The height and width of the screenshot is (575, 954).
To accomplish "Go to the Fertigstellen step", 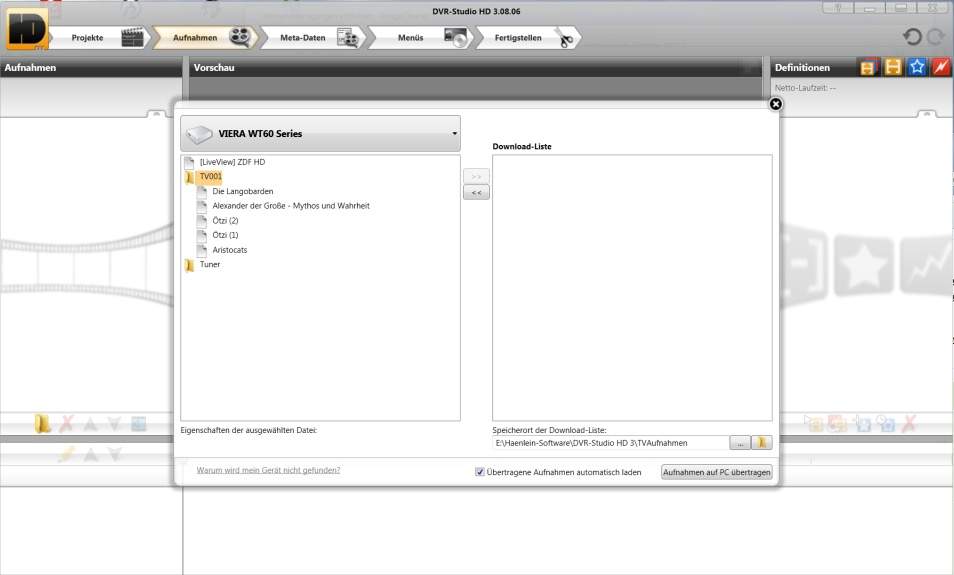I will click(529, 38).
